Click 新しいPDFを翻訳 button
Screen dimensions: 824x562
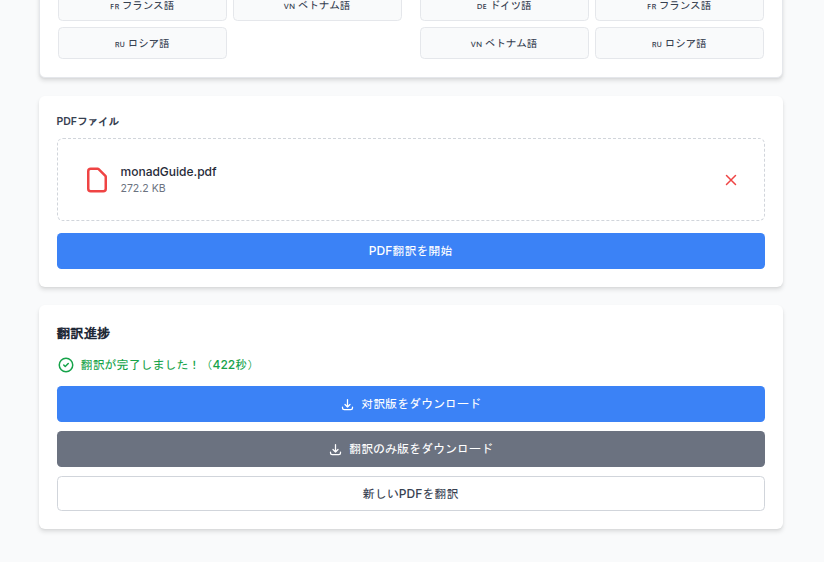coord(411,494)
